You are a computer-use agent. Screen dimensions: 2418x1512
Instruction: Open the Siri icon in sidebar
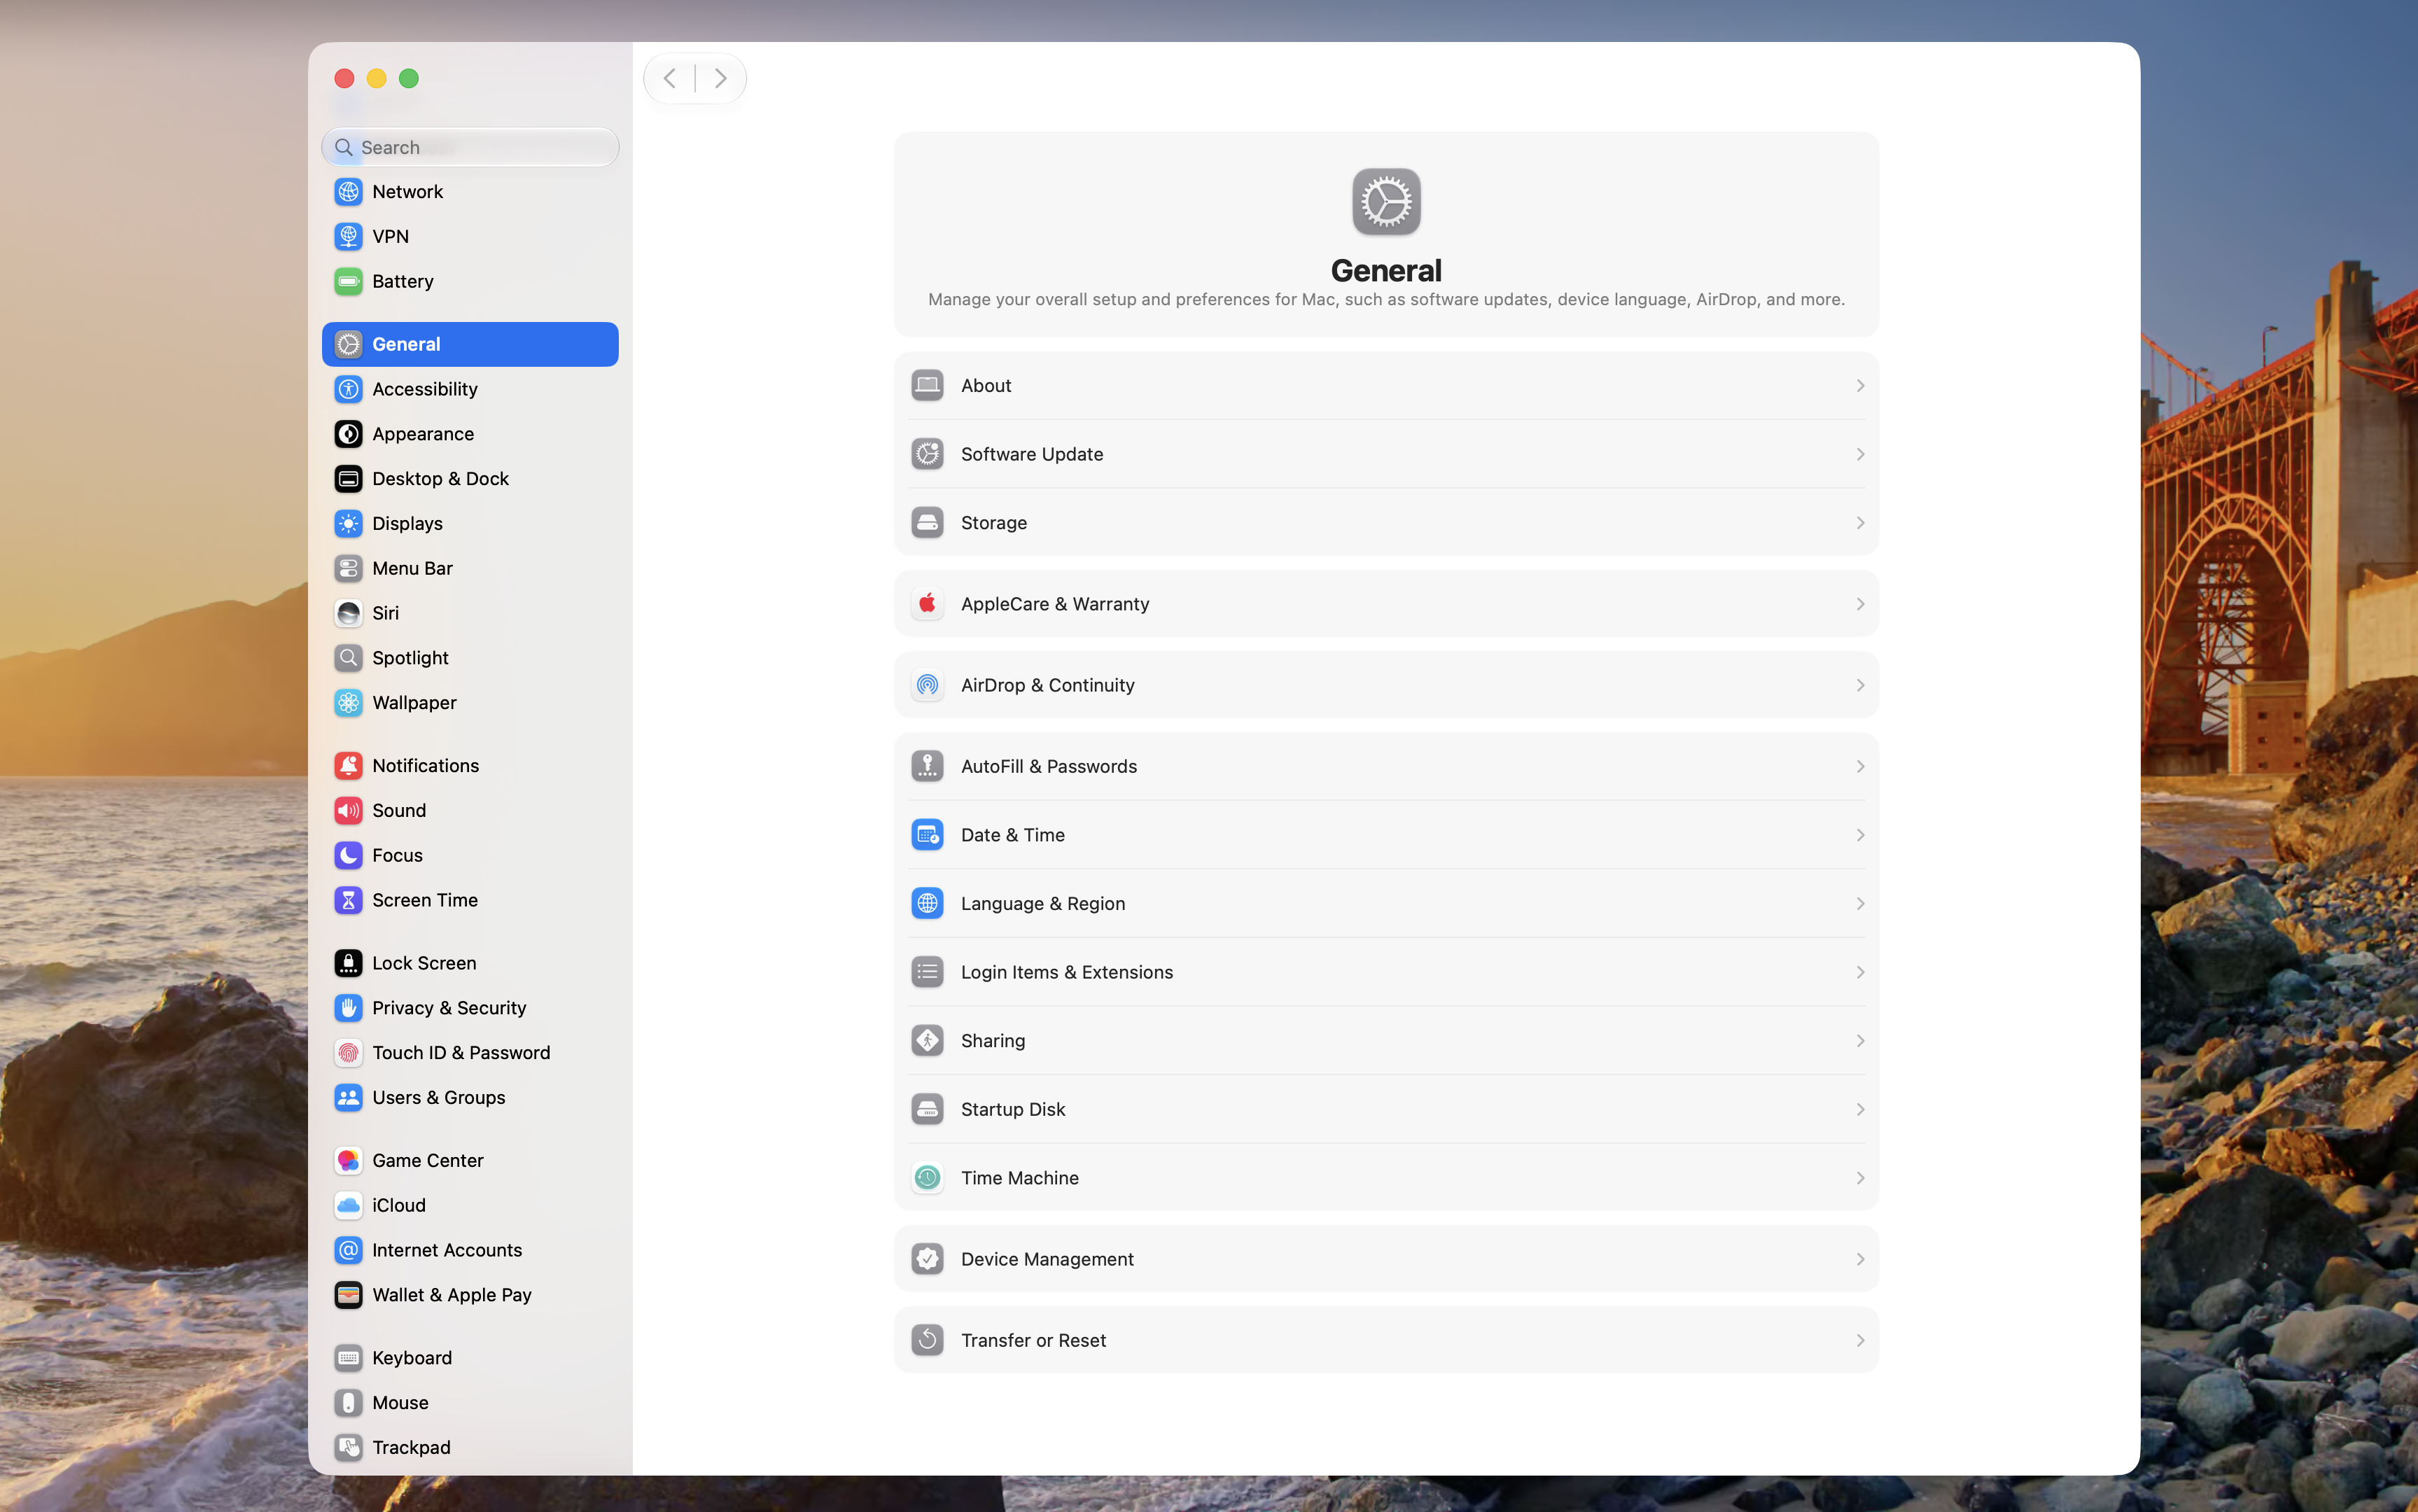click(x=348, y=613)
